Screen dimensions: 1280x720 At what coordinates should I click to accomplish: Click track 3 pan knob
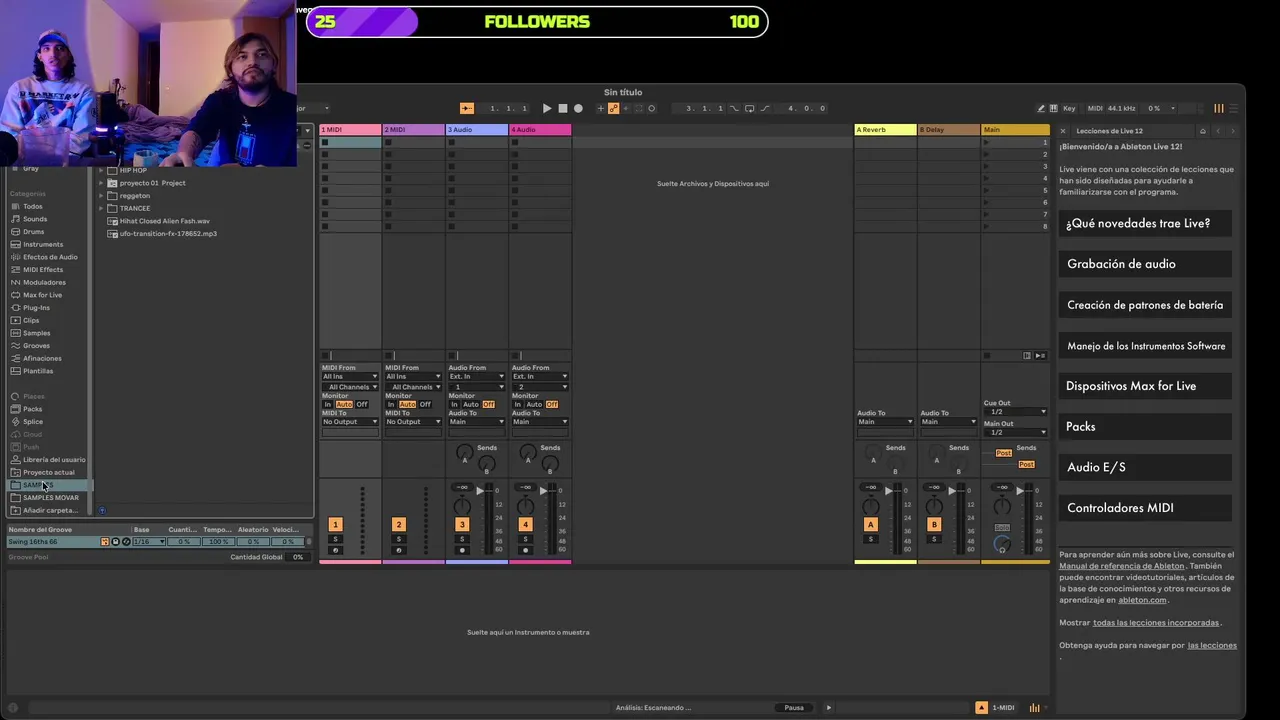click(x=462, y=506)
